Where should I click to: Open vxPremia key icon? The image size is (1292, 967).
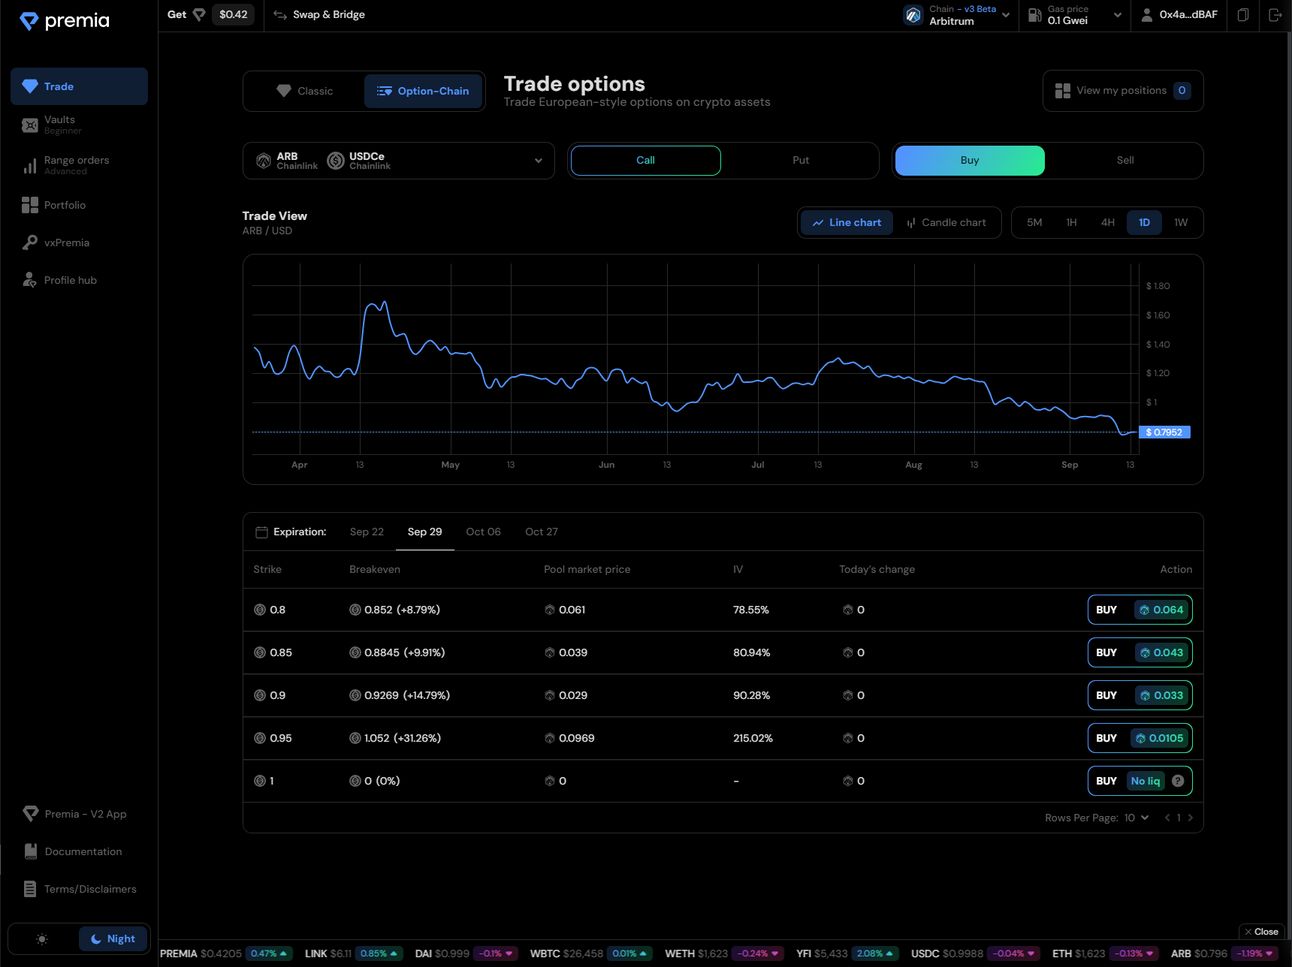click(30, 243)
